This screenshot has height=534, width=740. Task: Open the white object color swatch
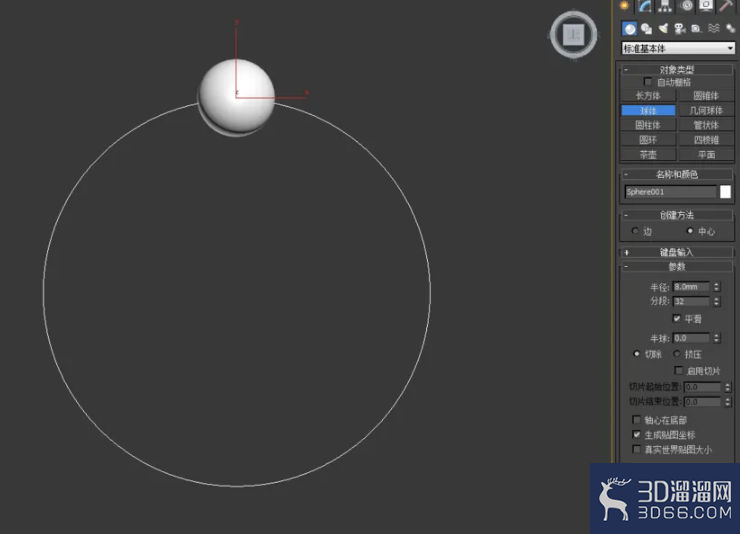[725, 192]
